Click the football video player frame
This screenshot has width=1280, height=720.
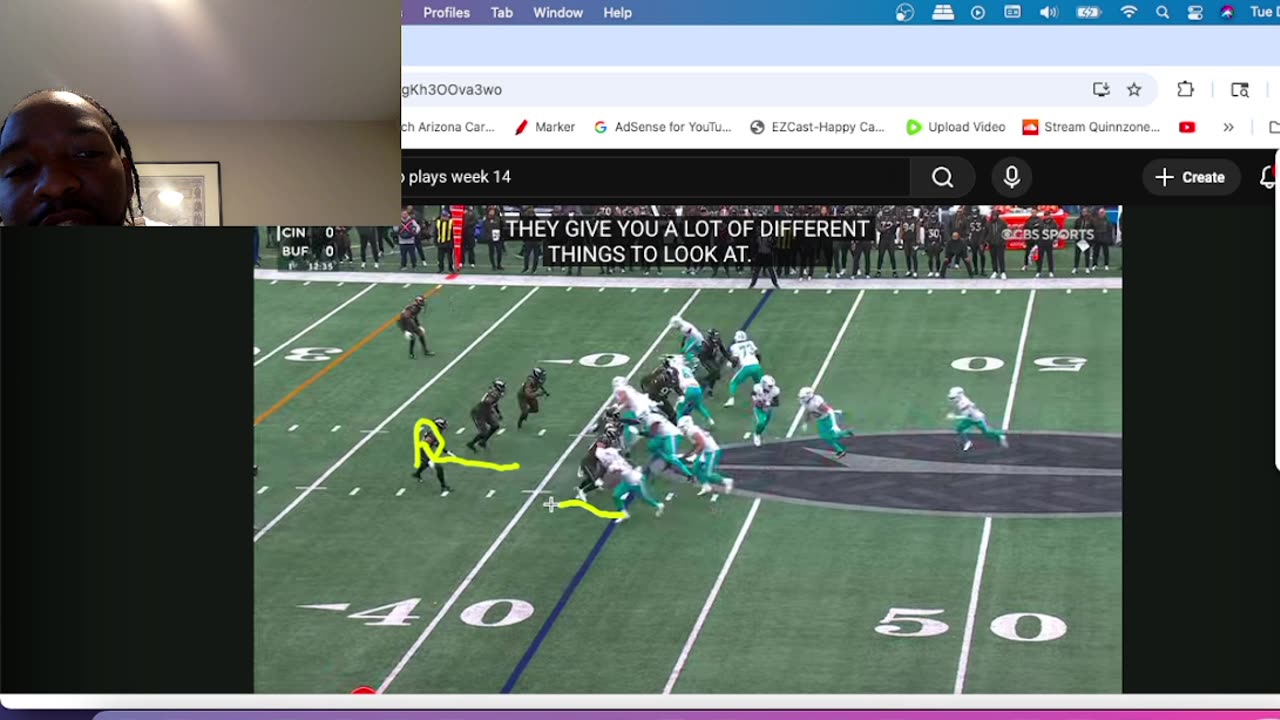click(688, 450)
